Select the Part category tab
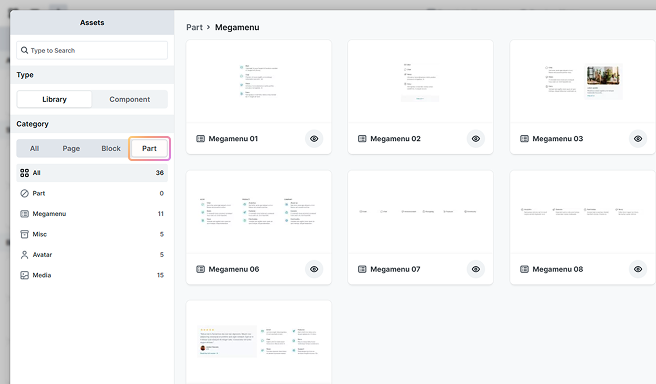656x384 pixels. 149,148
